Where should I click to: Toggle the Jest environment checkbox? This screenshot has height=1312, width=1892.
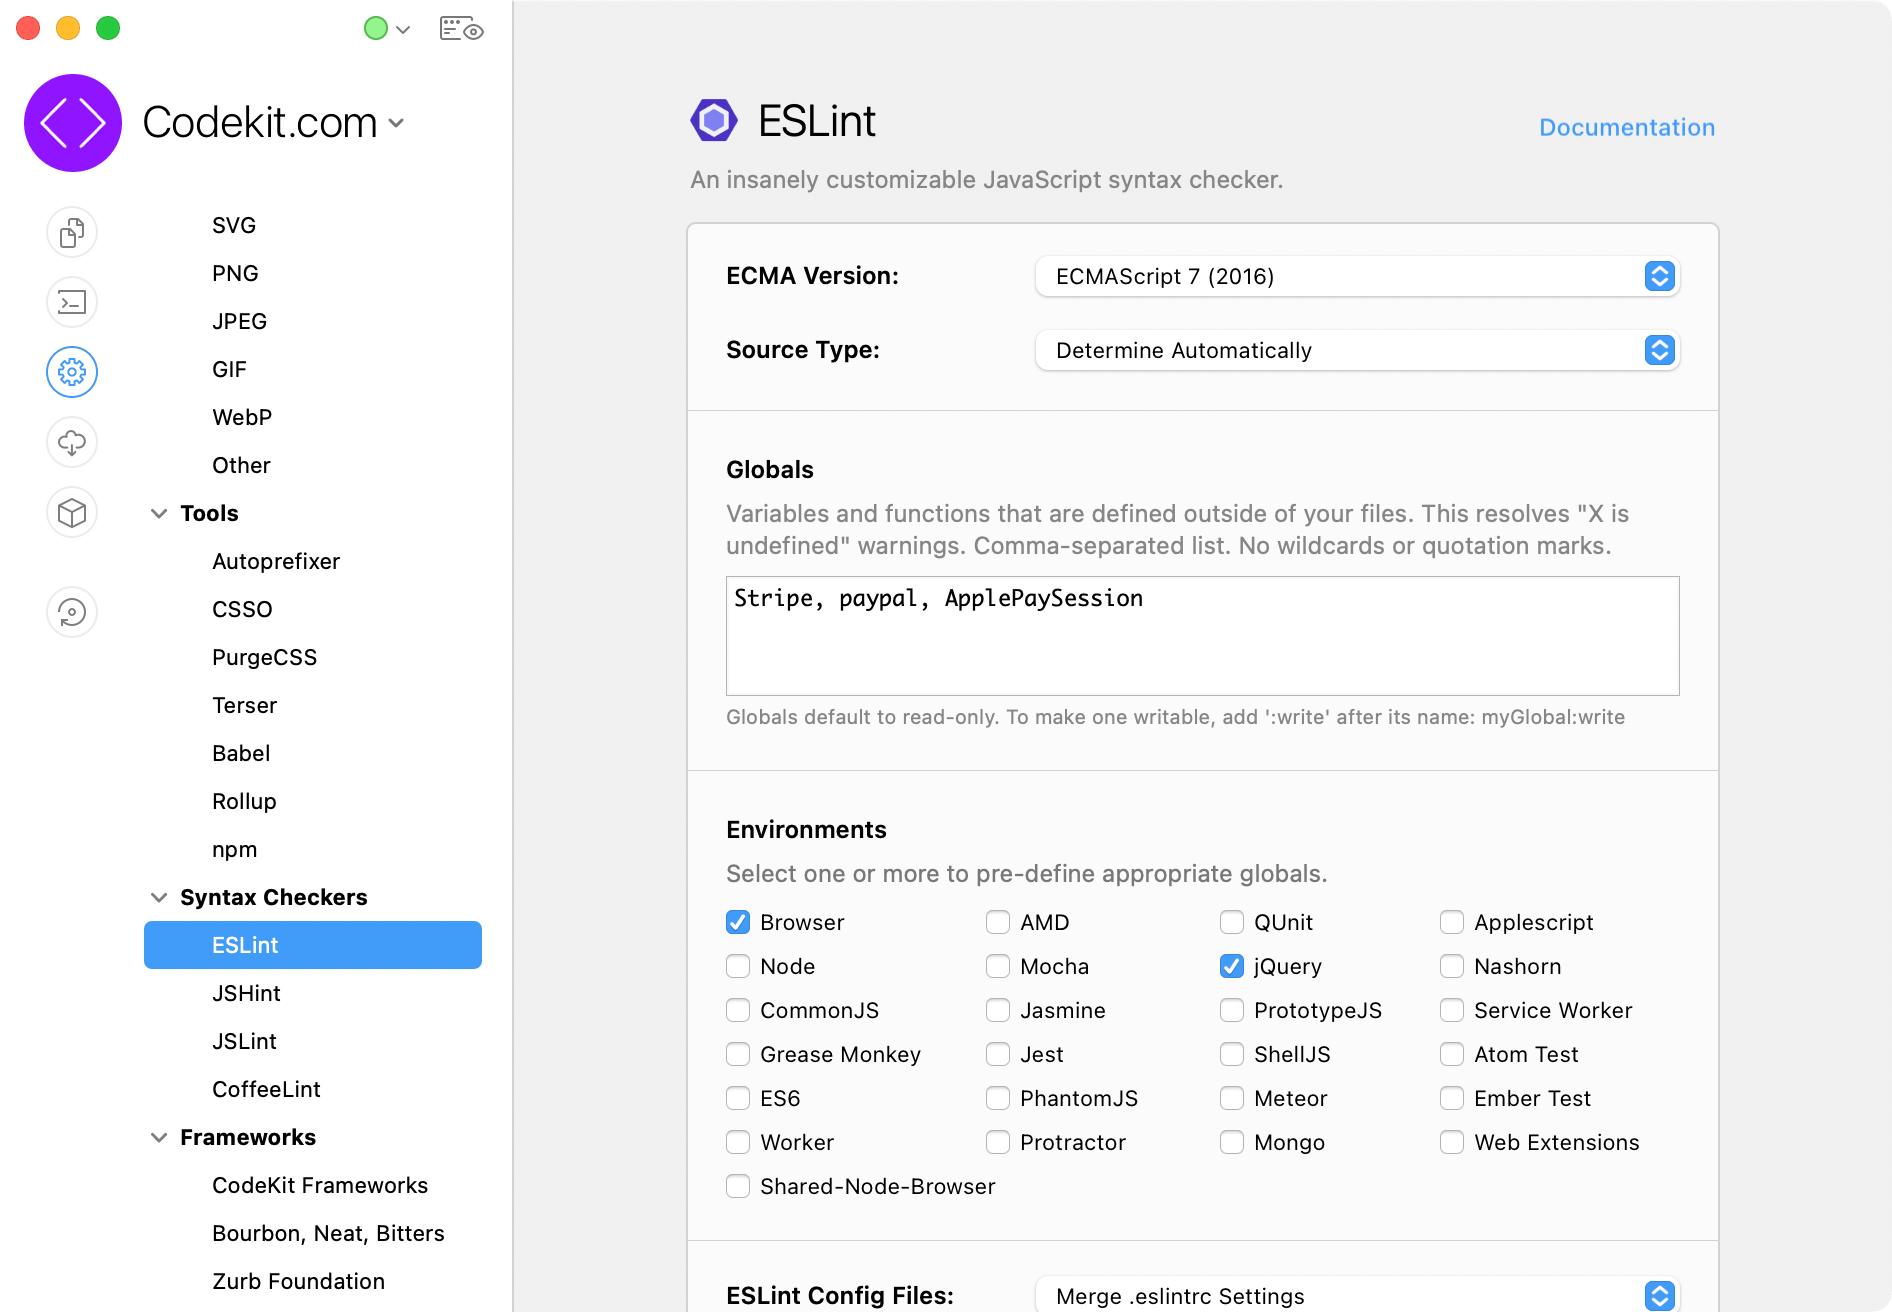click(x=998, y=1054)
